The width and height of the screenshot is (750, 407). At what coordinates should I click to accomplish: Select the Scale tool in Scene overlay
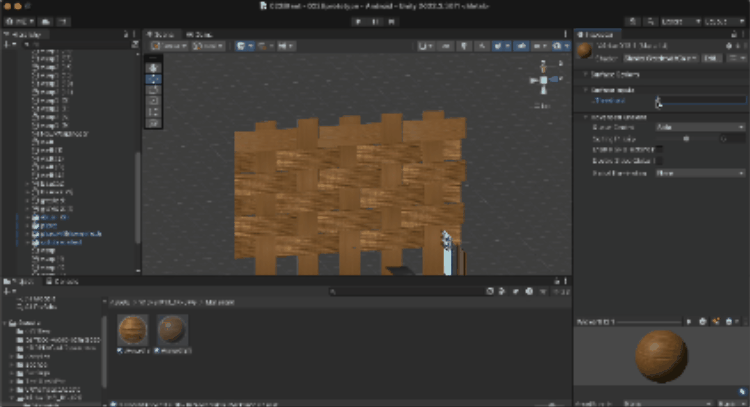(x=154, y=101)
